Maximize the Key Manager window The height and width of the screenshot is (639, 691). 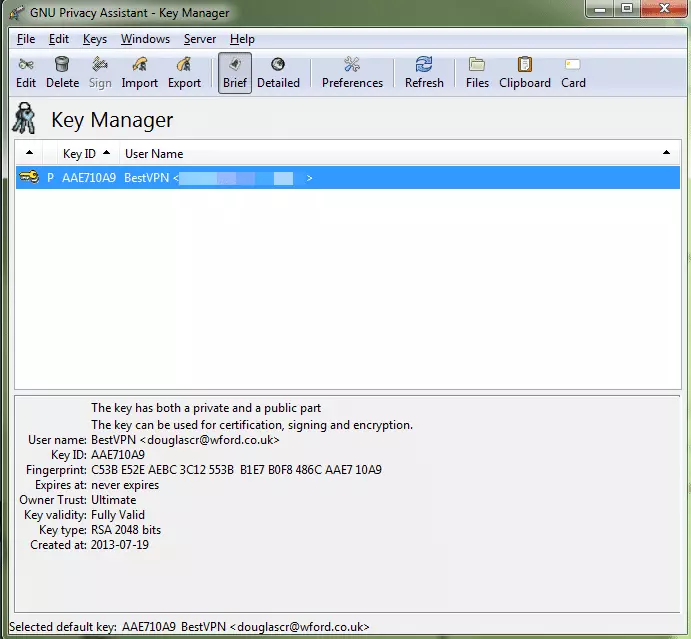(x=627, y=11)
